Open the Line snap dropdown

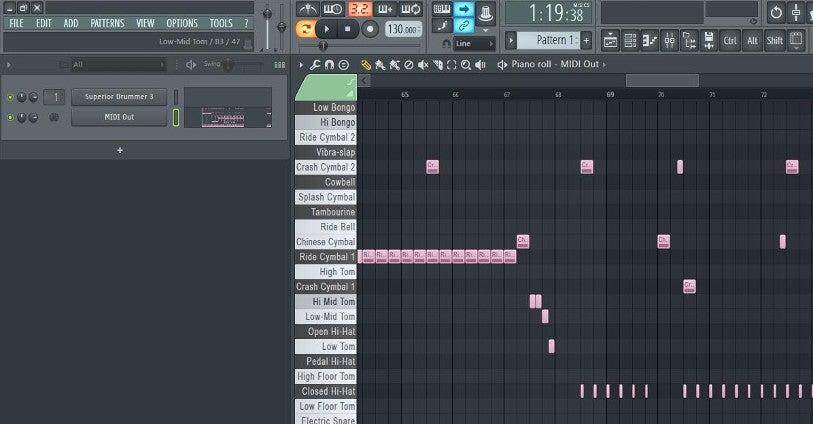click(474, 44)
